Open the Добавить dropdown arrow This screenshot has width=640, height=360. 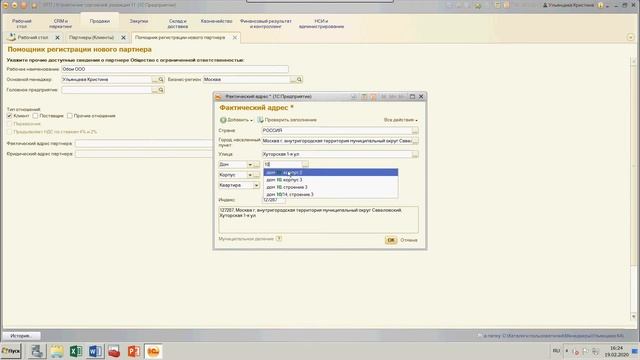pyautogui.click(x=251, y=120)
